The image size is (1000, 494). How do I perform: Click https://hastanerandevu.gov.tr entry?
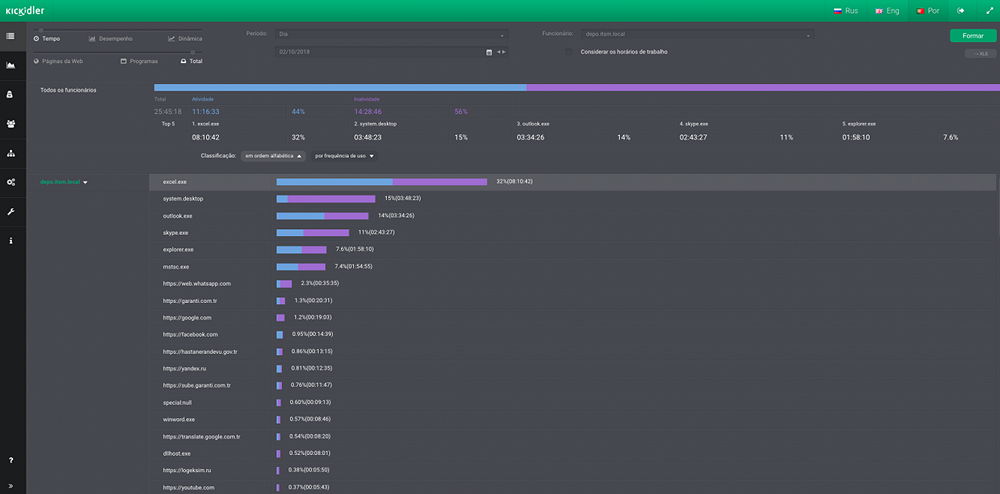[x=200, y=351]
